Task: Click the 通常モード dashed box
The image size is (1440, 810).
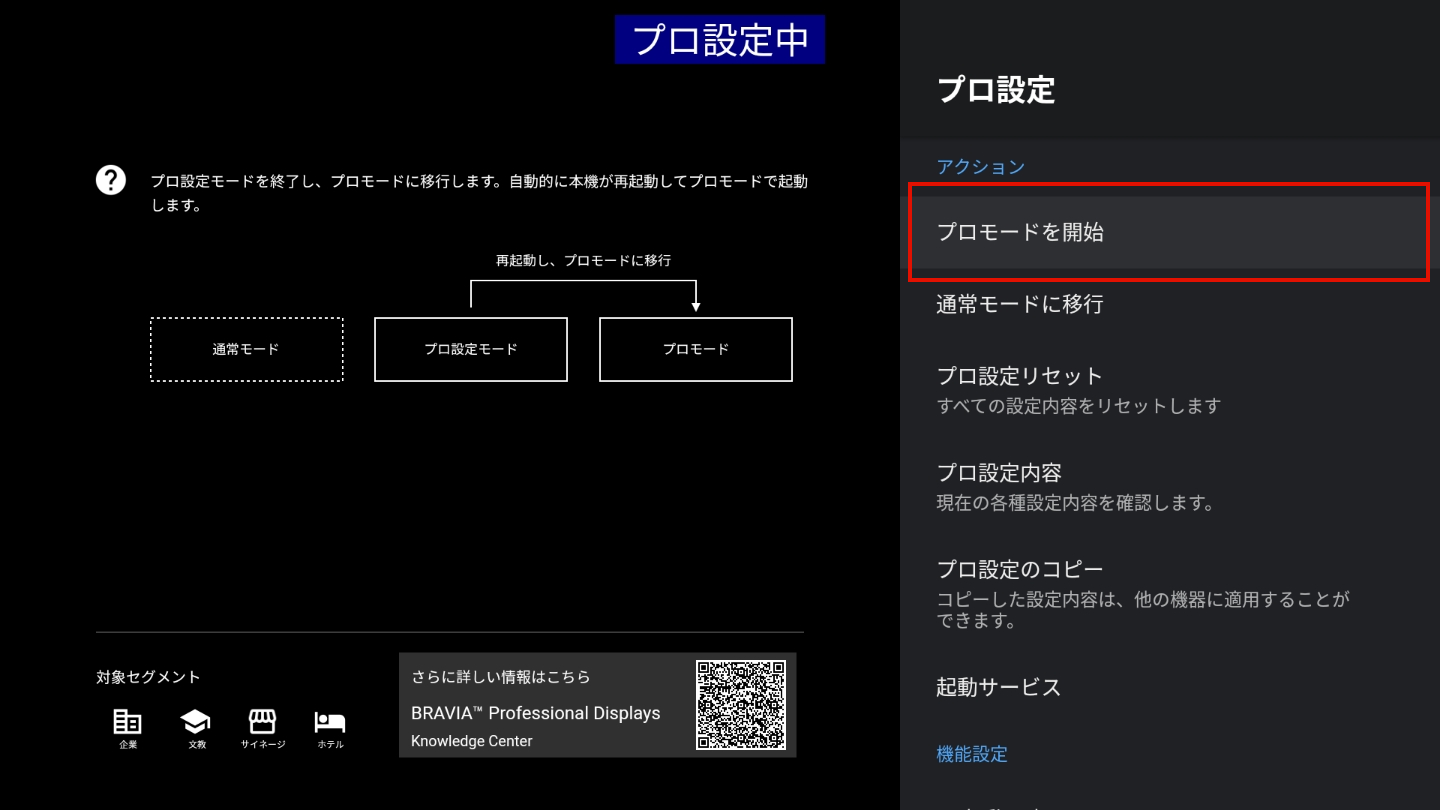Action: [x=246, y=349]
